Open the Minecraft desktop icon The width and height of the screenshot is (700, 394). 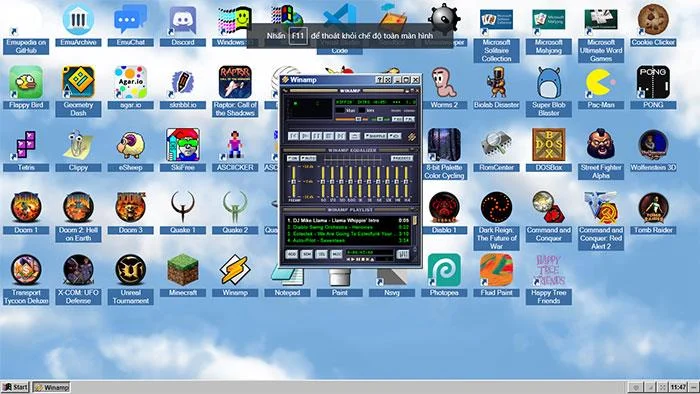(183, 275)
